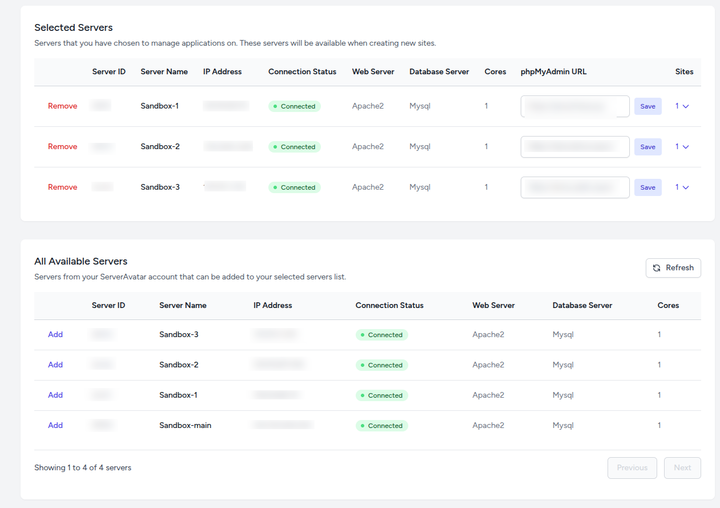Go to Next page of servers
The image size is (720, 508).
tap(682, 468)
